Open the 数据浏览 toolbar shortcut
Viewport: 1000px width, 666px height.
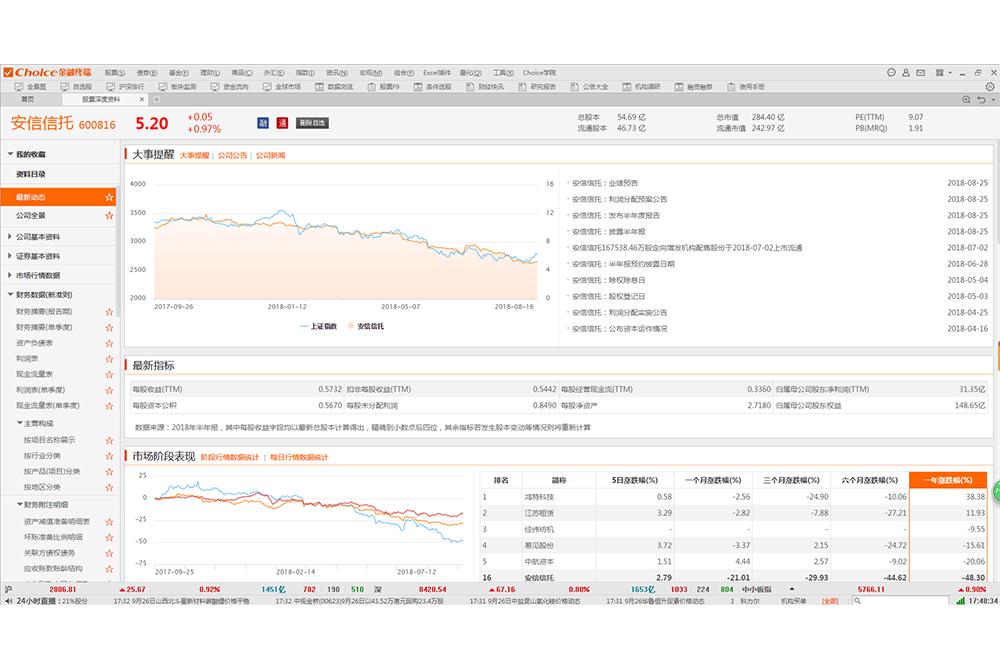[334, 86]
